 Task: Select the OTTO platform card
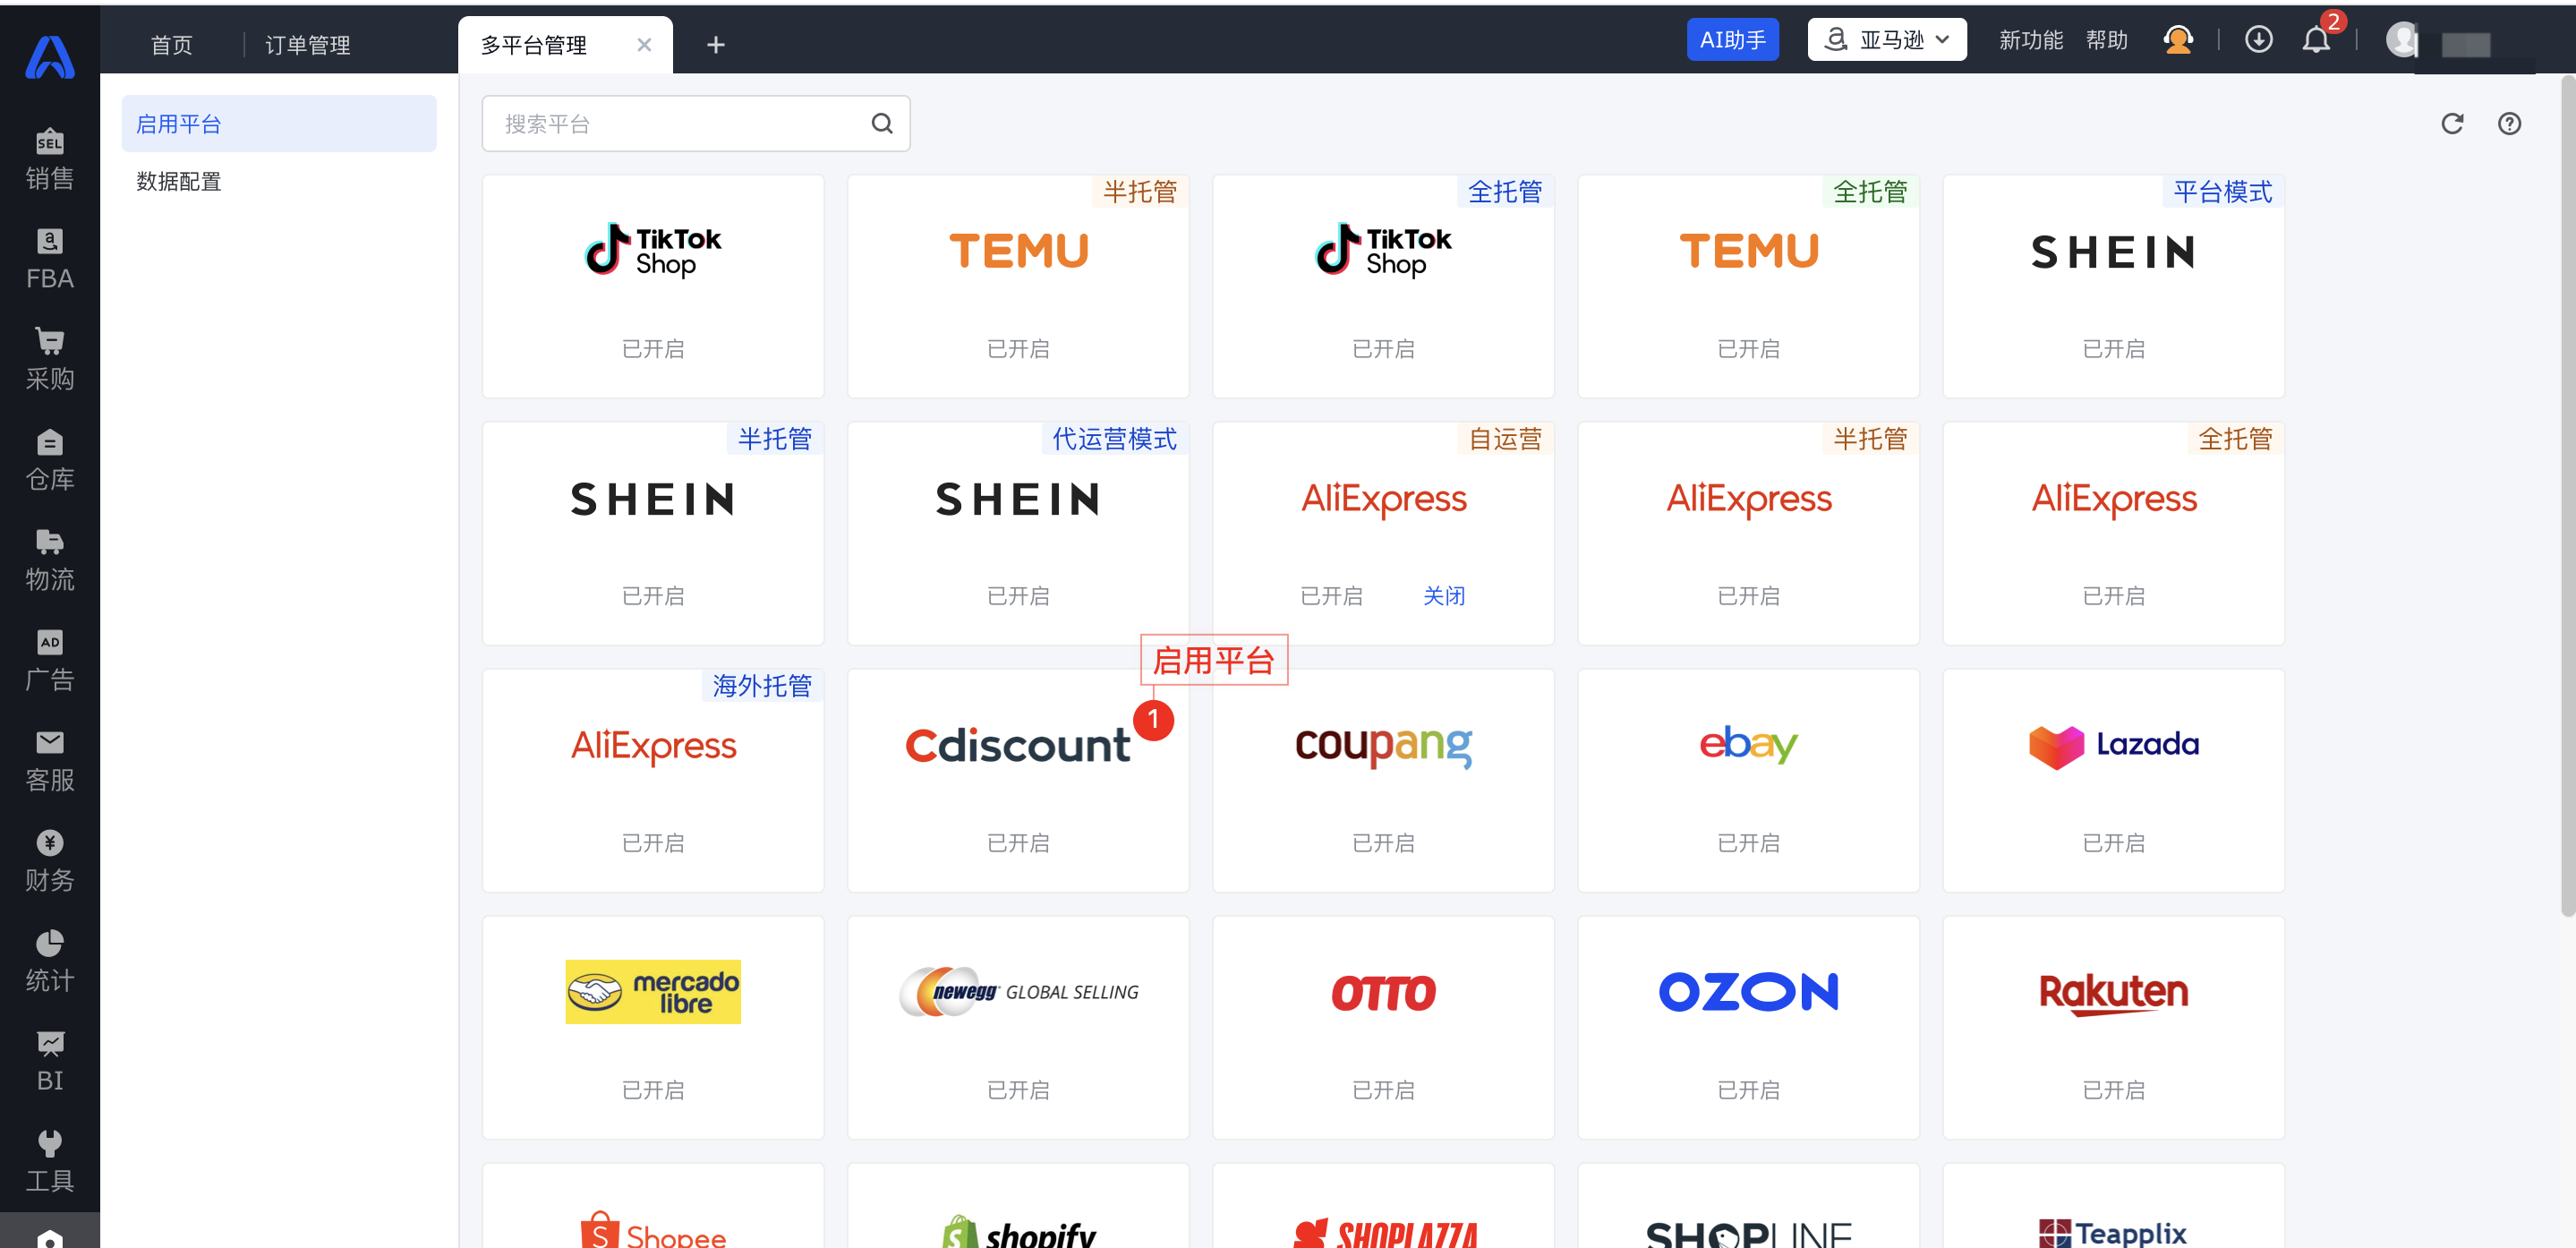pyautogui.click(x=1383, y=1027)
